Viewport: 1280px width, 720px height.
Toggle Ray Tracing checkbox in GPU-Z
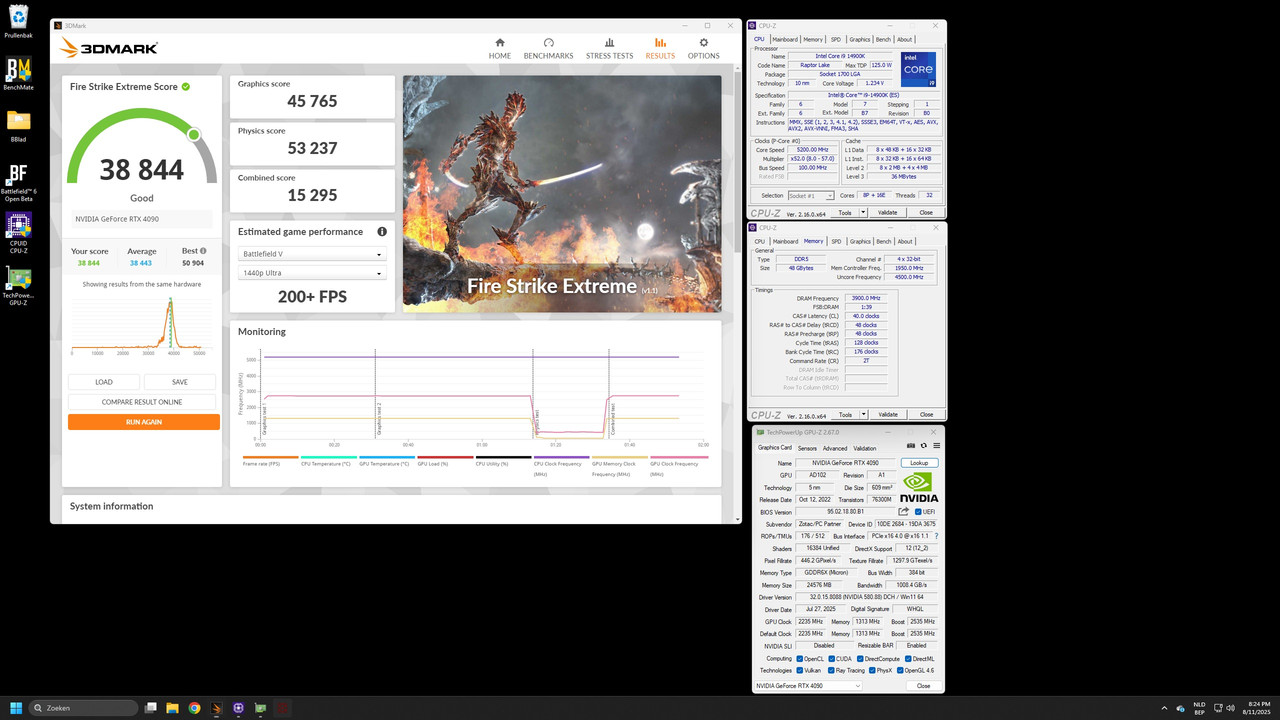(831, 670)
